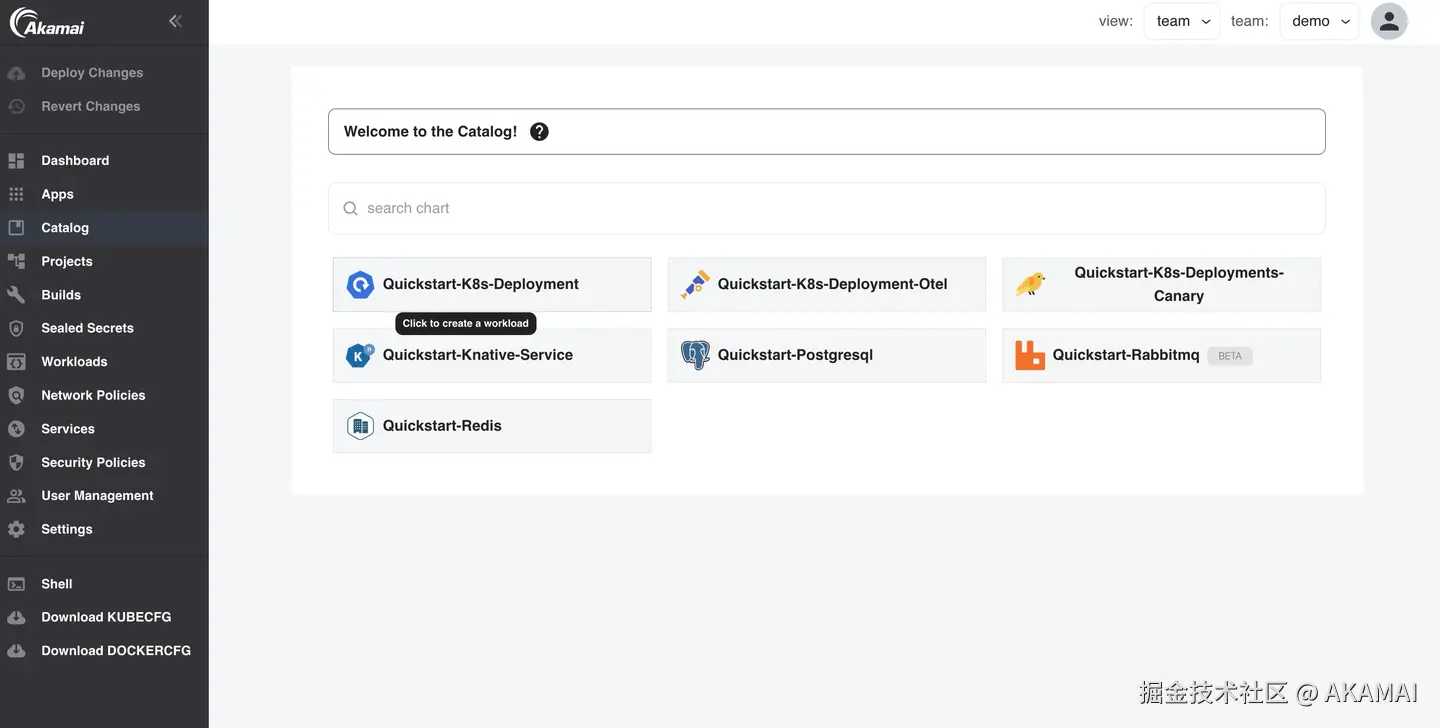Image resolution: width=1440 pixels, height=728 pixels.
Task: Open Quickstart-Knative-Service chart title
Action: 478,355
